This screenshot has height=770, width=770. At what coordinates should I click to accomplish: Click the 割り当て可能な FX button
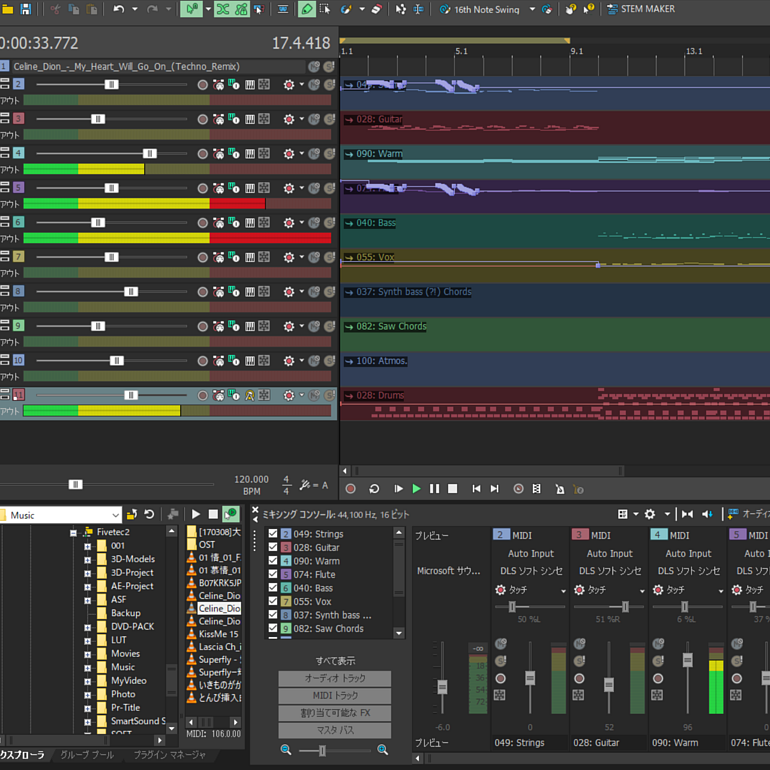335,713
